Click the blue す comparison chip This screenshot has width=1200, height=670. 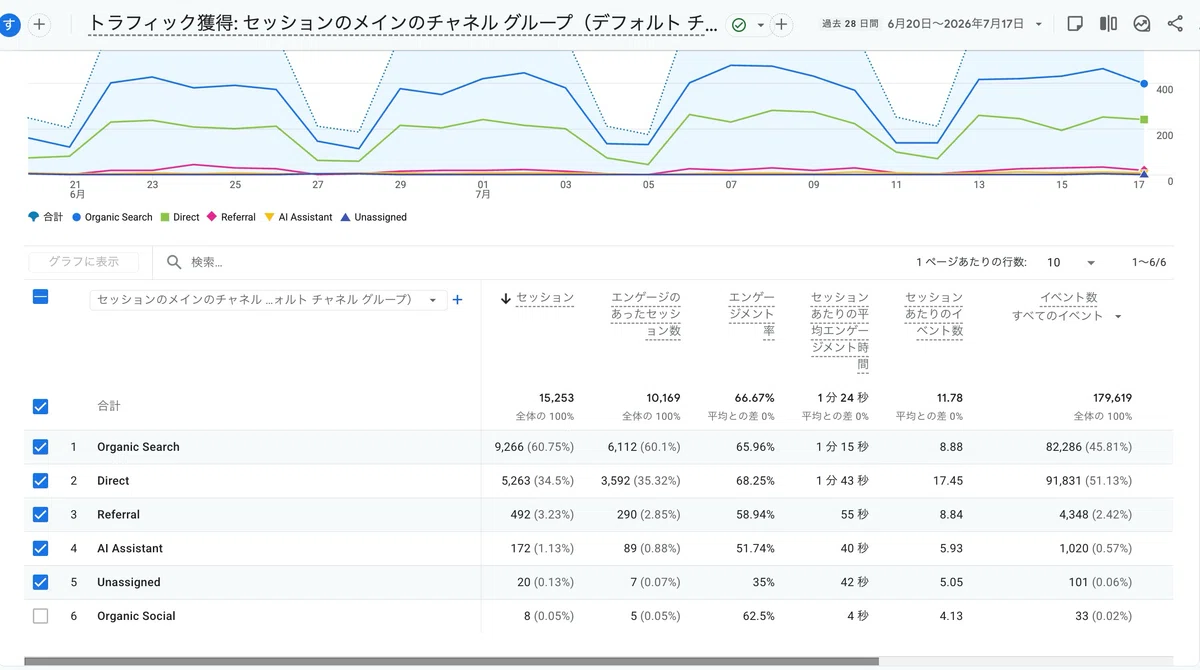tap(9, 24)
